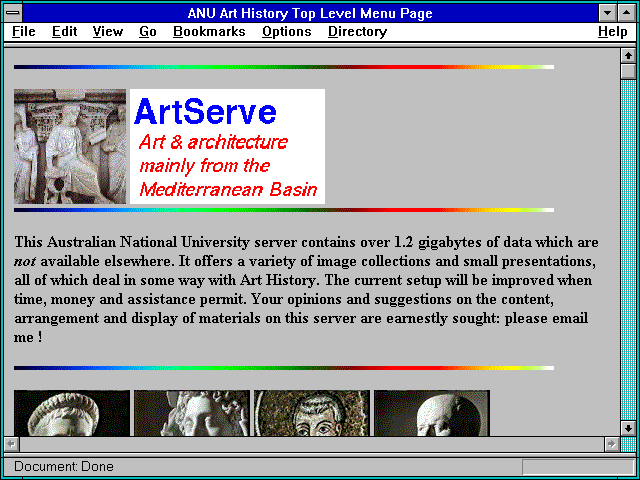This screenshot has height=480, width=640.
Task: Click the progress bar in status bar
Action: 578,467
